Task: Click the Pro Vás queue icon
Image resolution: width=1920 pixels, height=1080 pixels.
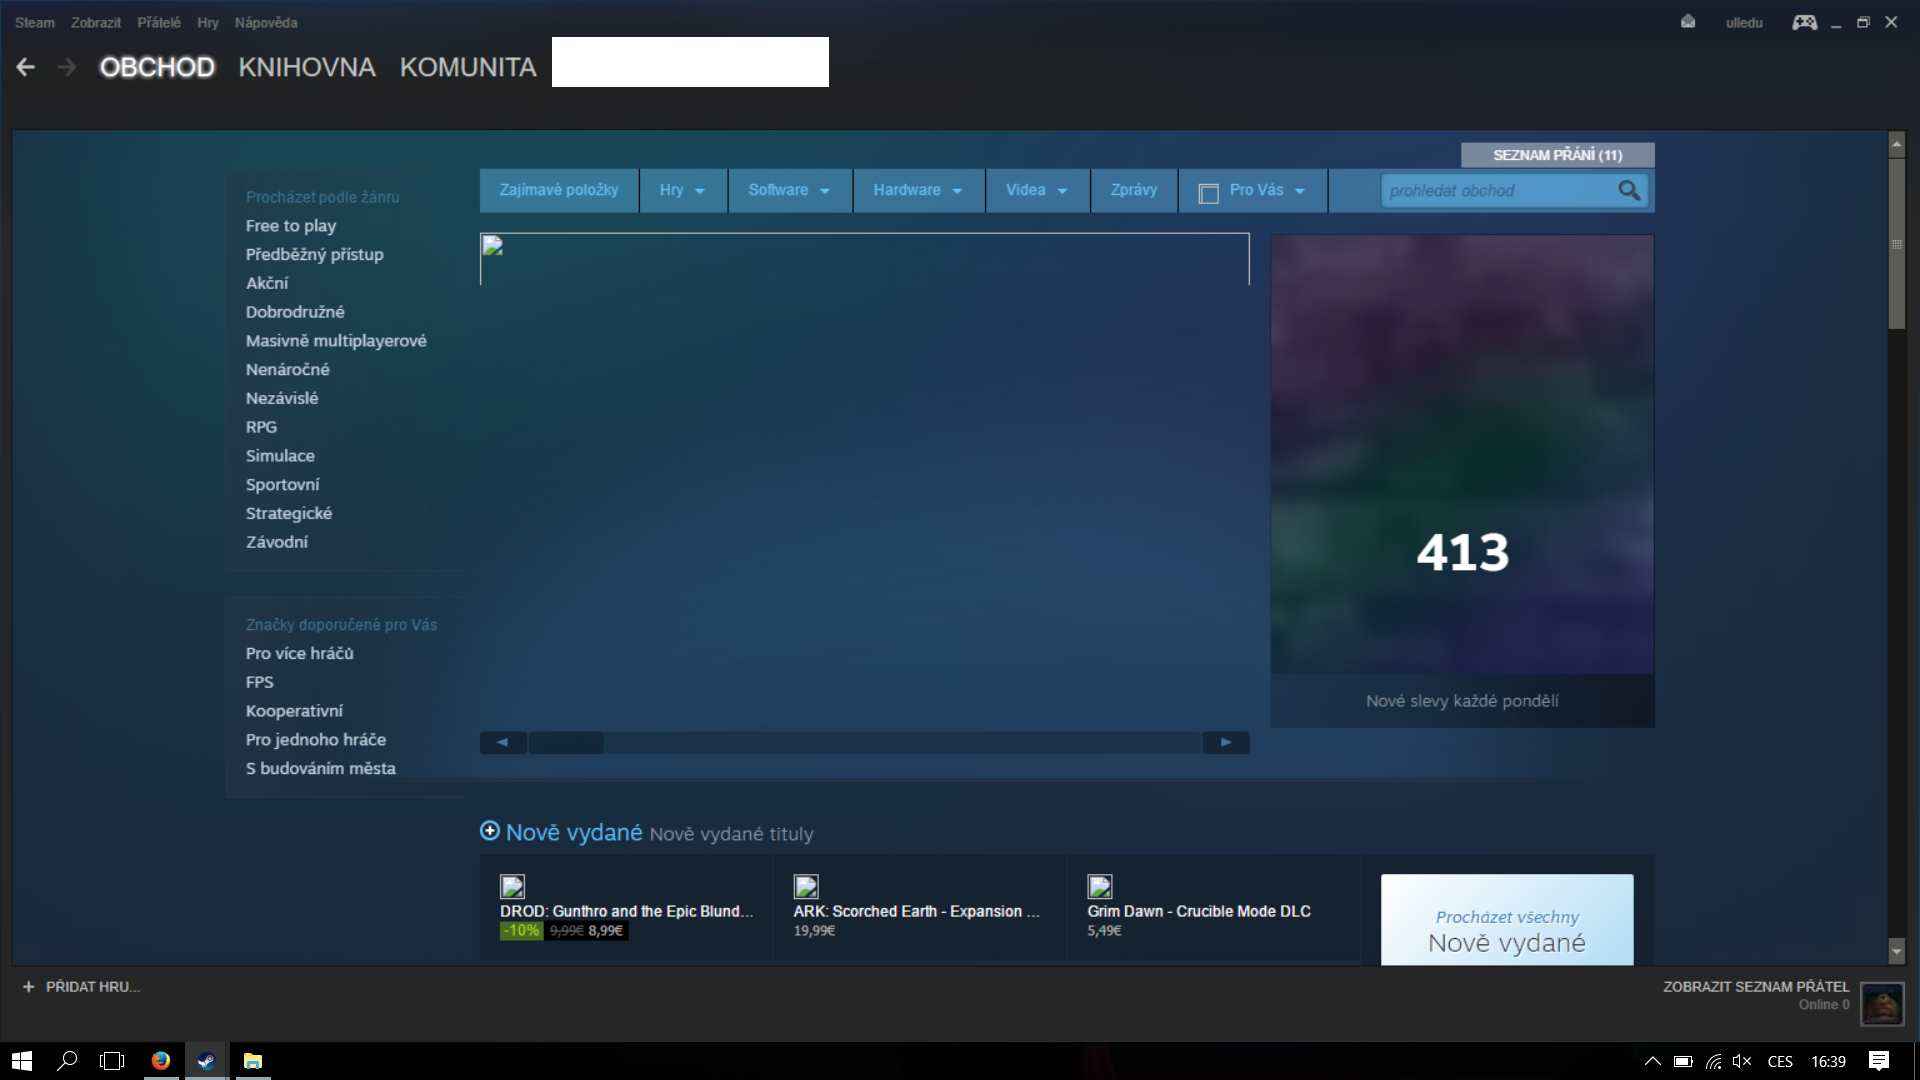Action: pos(1208,193)
